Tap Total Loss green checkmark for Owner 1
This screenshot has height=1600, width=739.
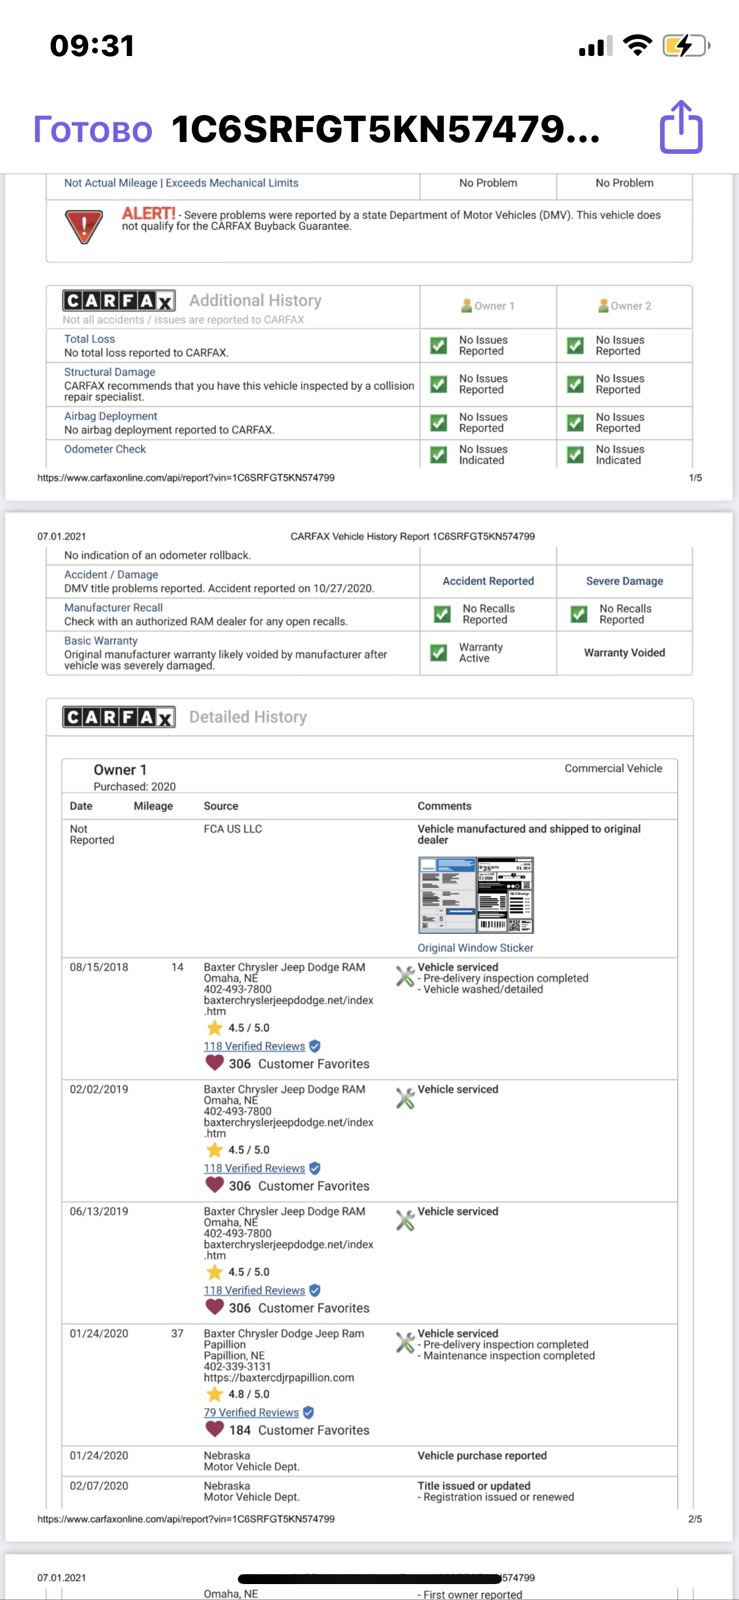pyautogui.click(x=439, y=346)
